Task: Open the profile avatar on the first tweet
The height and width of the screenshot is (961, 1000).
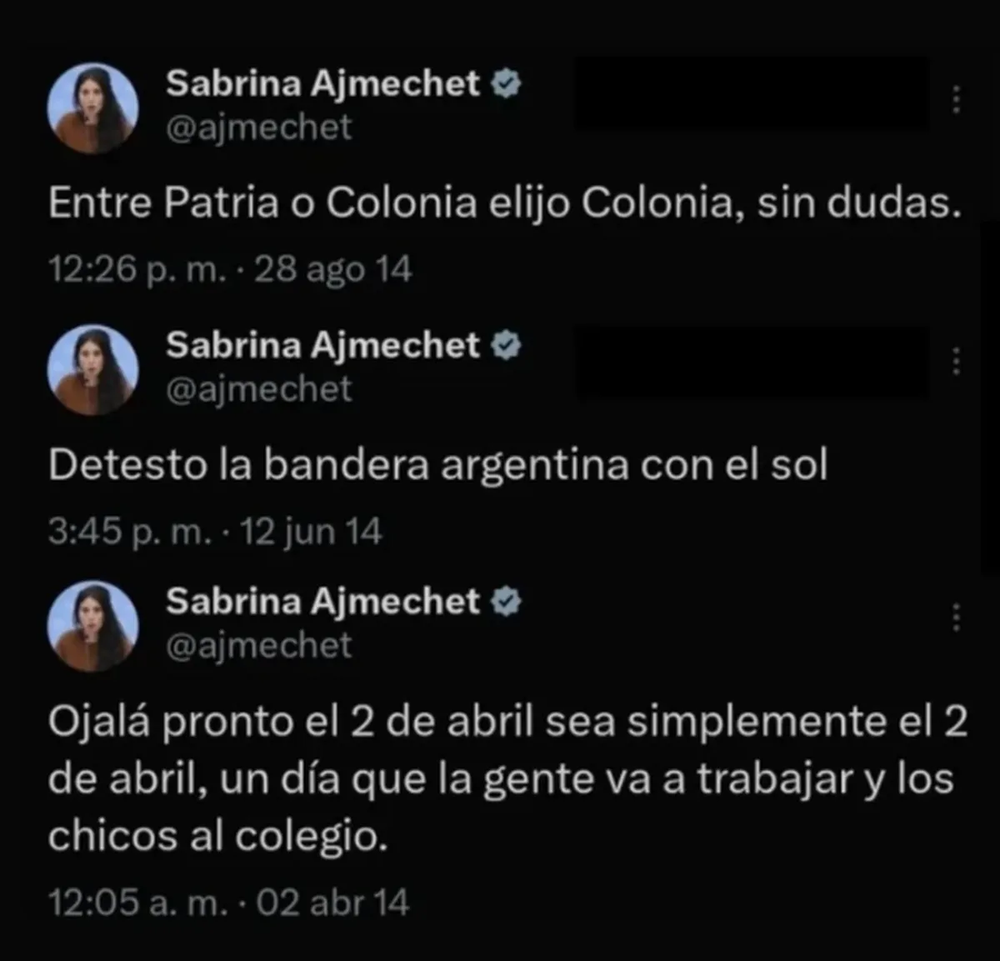Action: (93, 108)
